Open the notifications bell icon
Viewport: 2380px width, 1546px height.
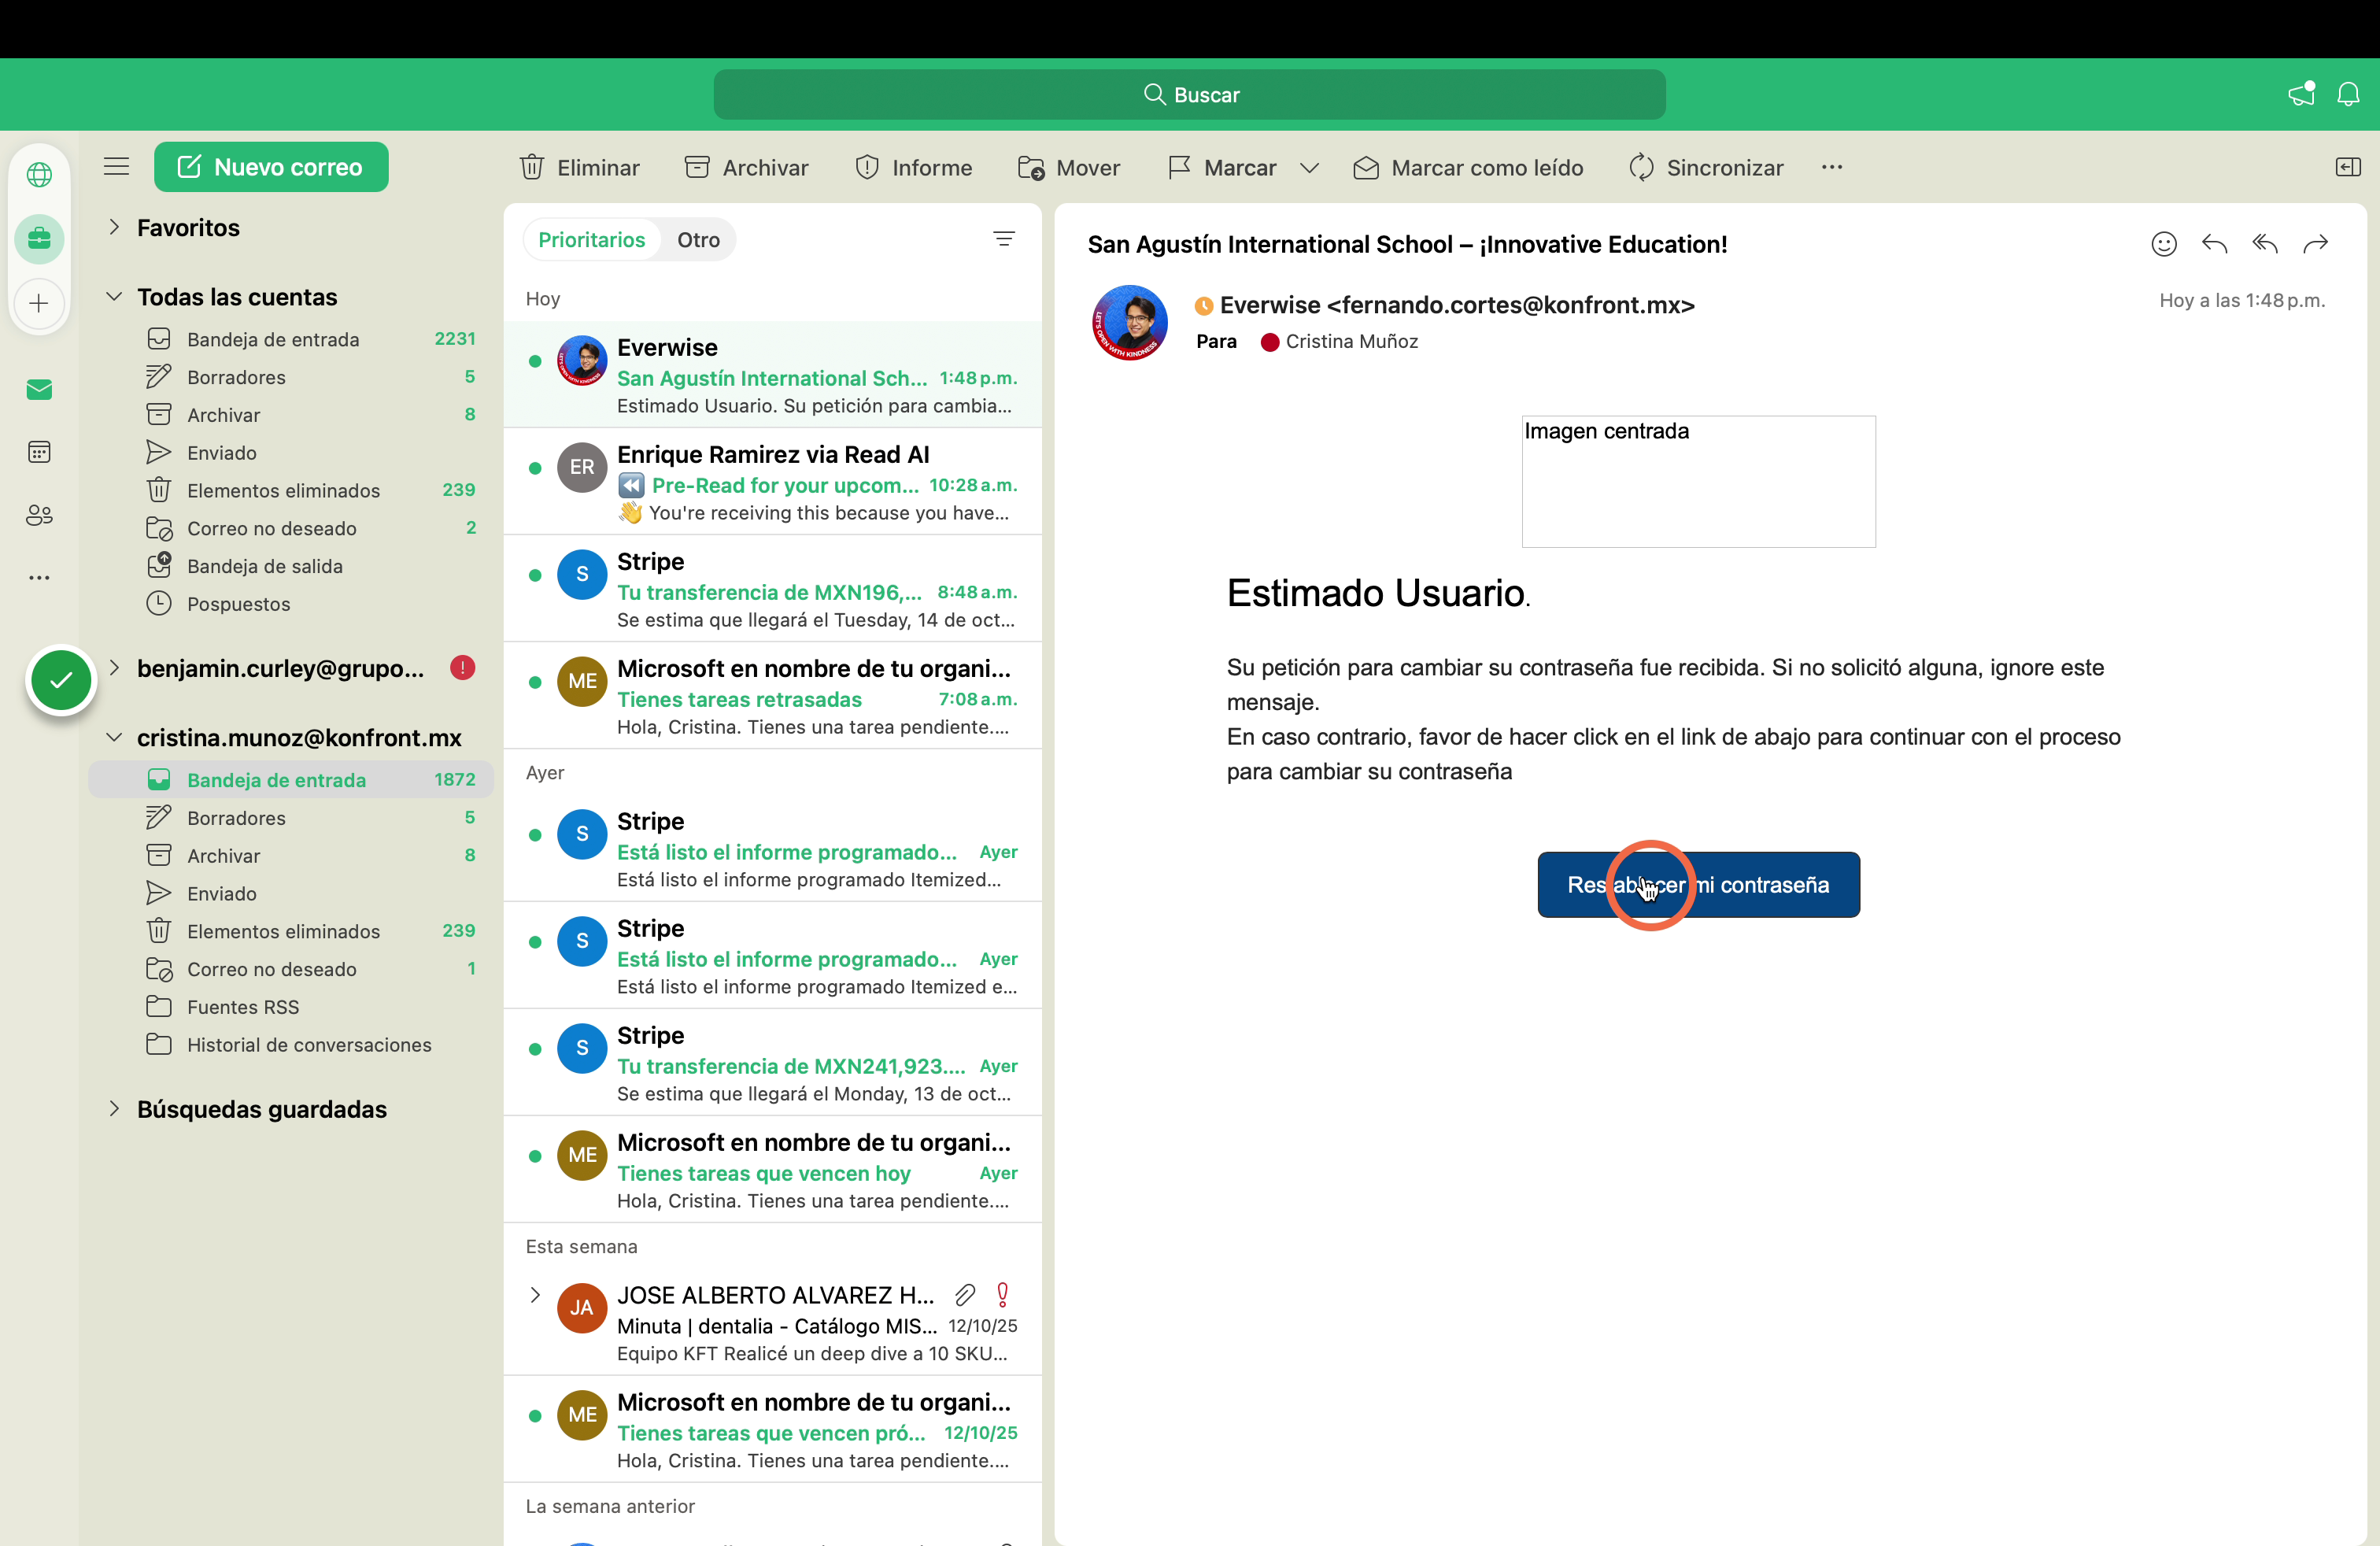2347,94
